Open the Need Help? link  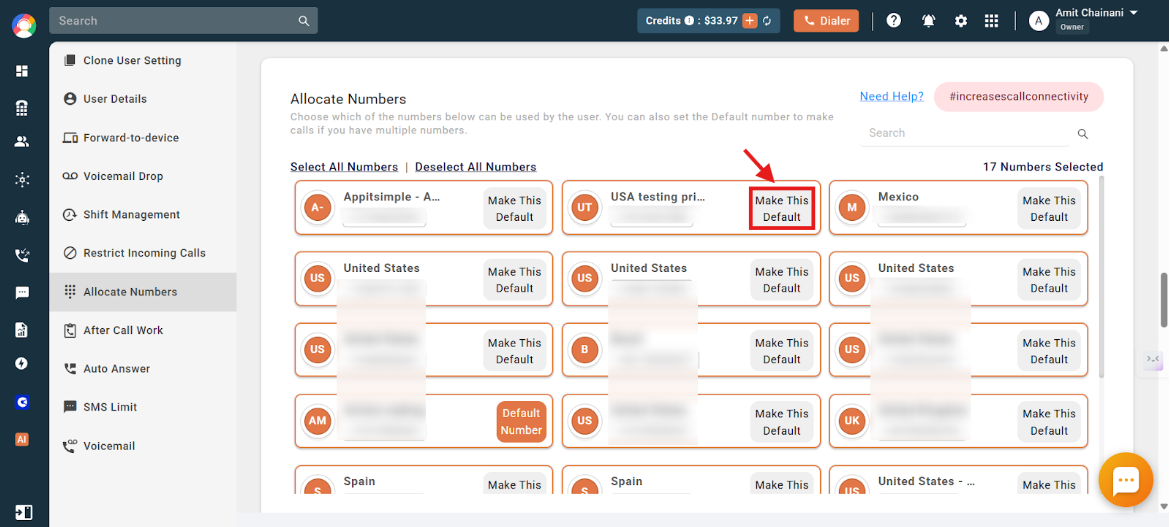pos(892,96)
